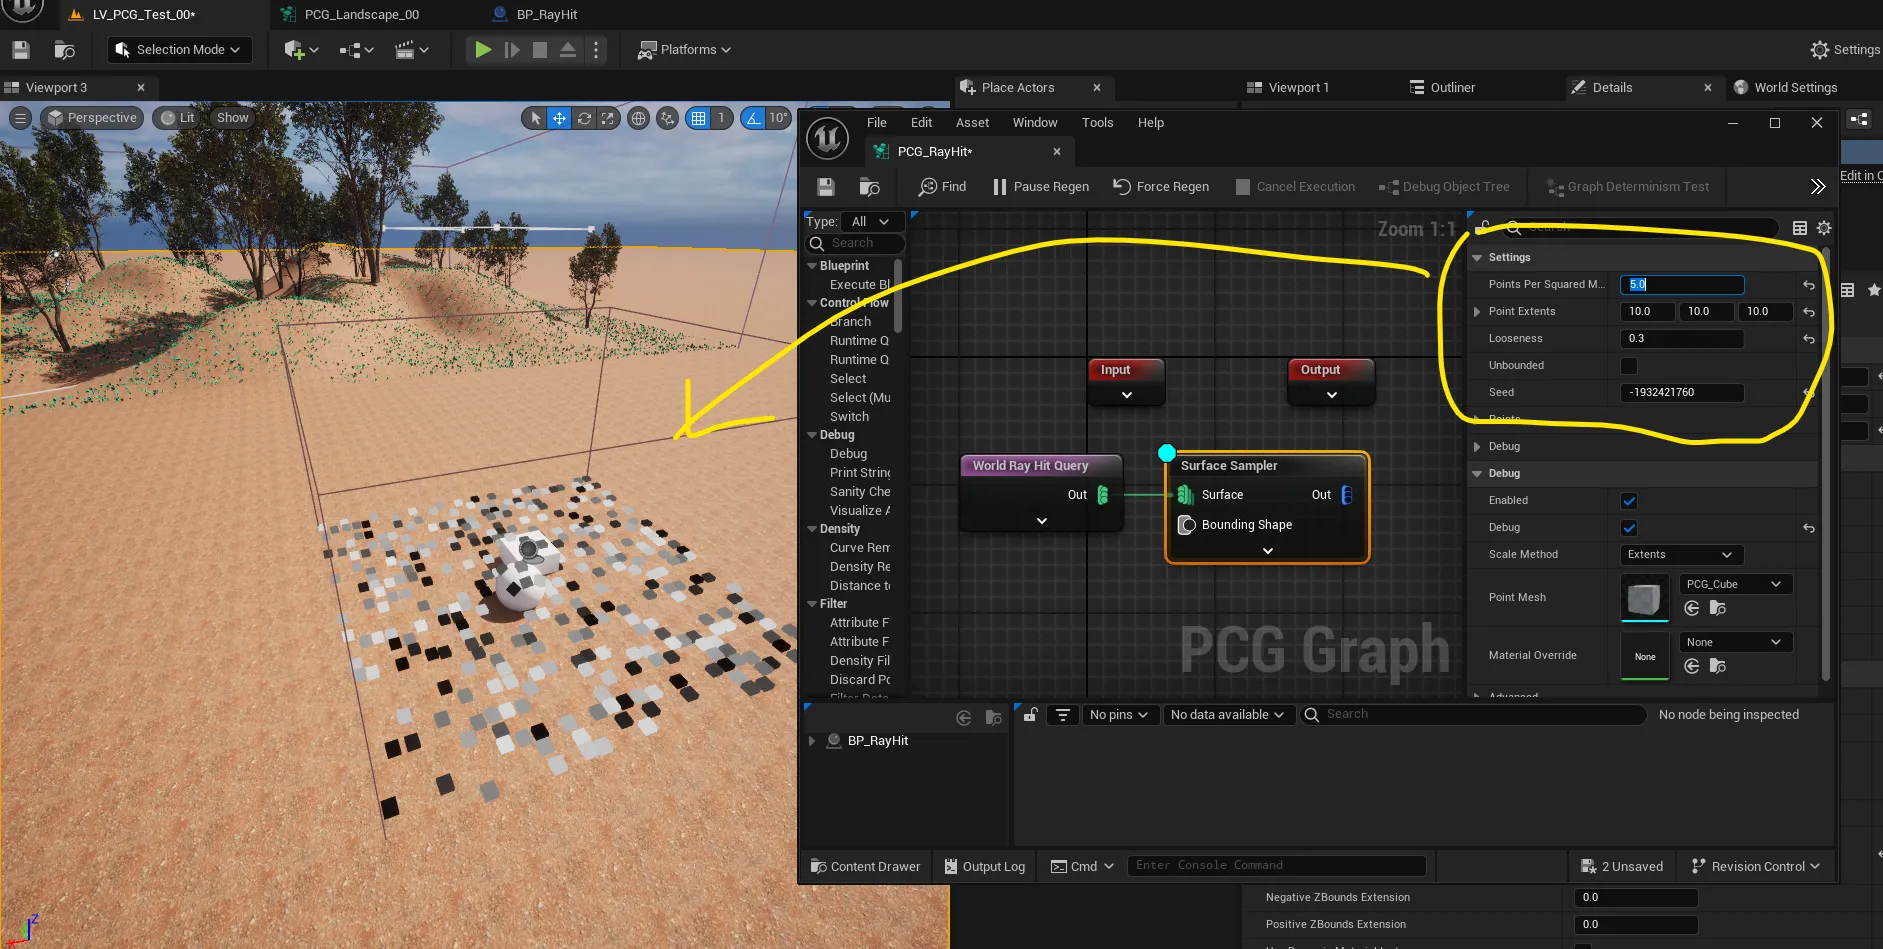Open Content Drawer button
1883x949 pixels.
(866, 867)
